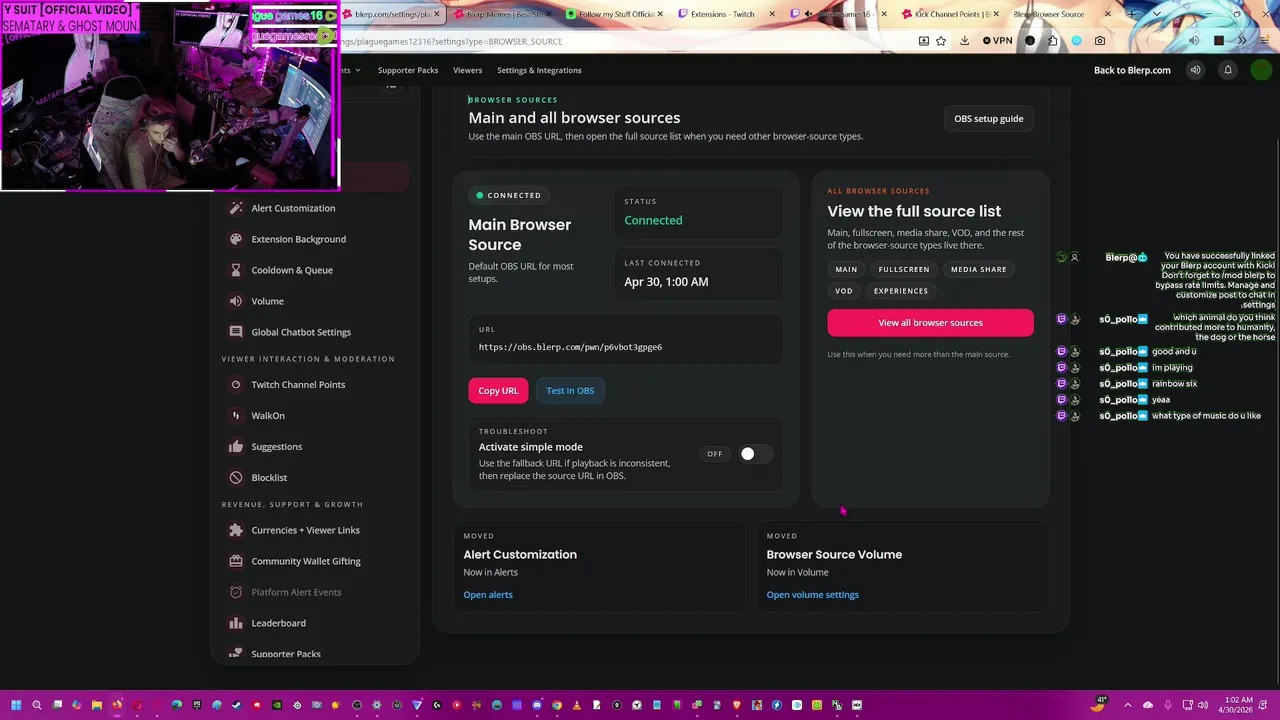Open the browser downloads icon
The image size is (1280, 720).
(964, 41)
